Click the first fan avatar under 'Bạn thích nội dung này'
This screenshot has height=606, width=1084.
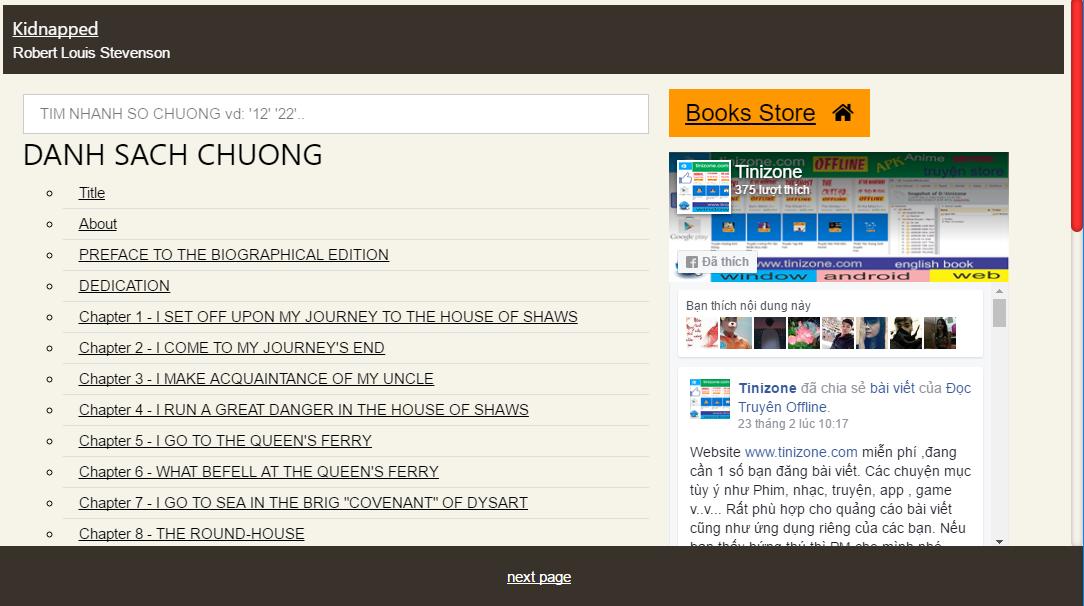pos(701,333)
